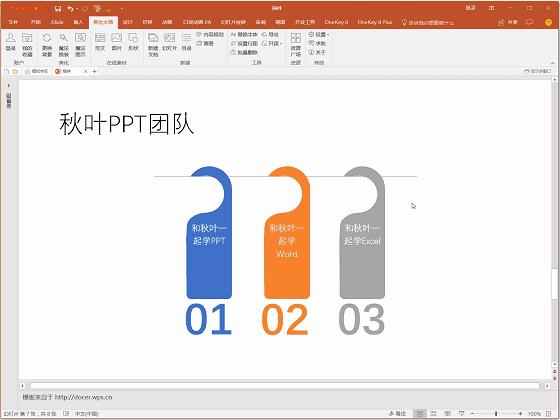
Task: Click the new blank document icon in tab bar
Action: point(6,71)
